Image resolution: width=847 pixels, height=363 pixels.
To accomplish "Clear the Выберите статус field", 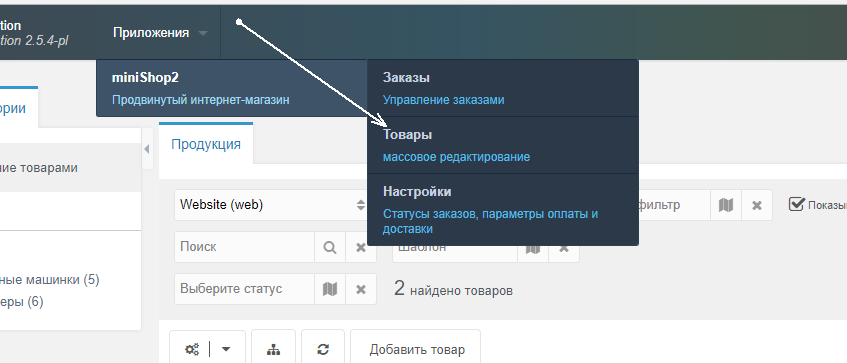I will click(x=361, y=289).
